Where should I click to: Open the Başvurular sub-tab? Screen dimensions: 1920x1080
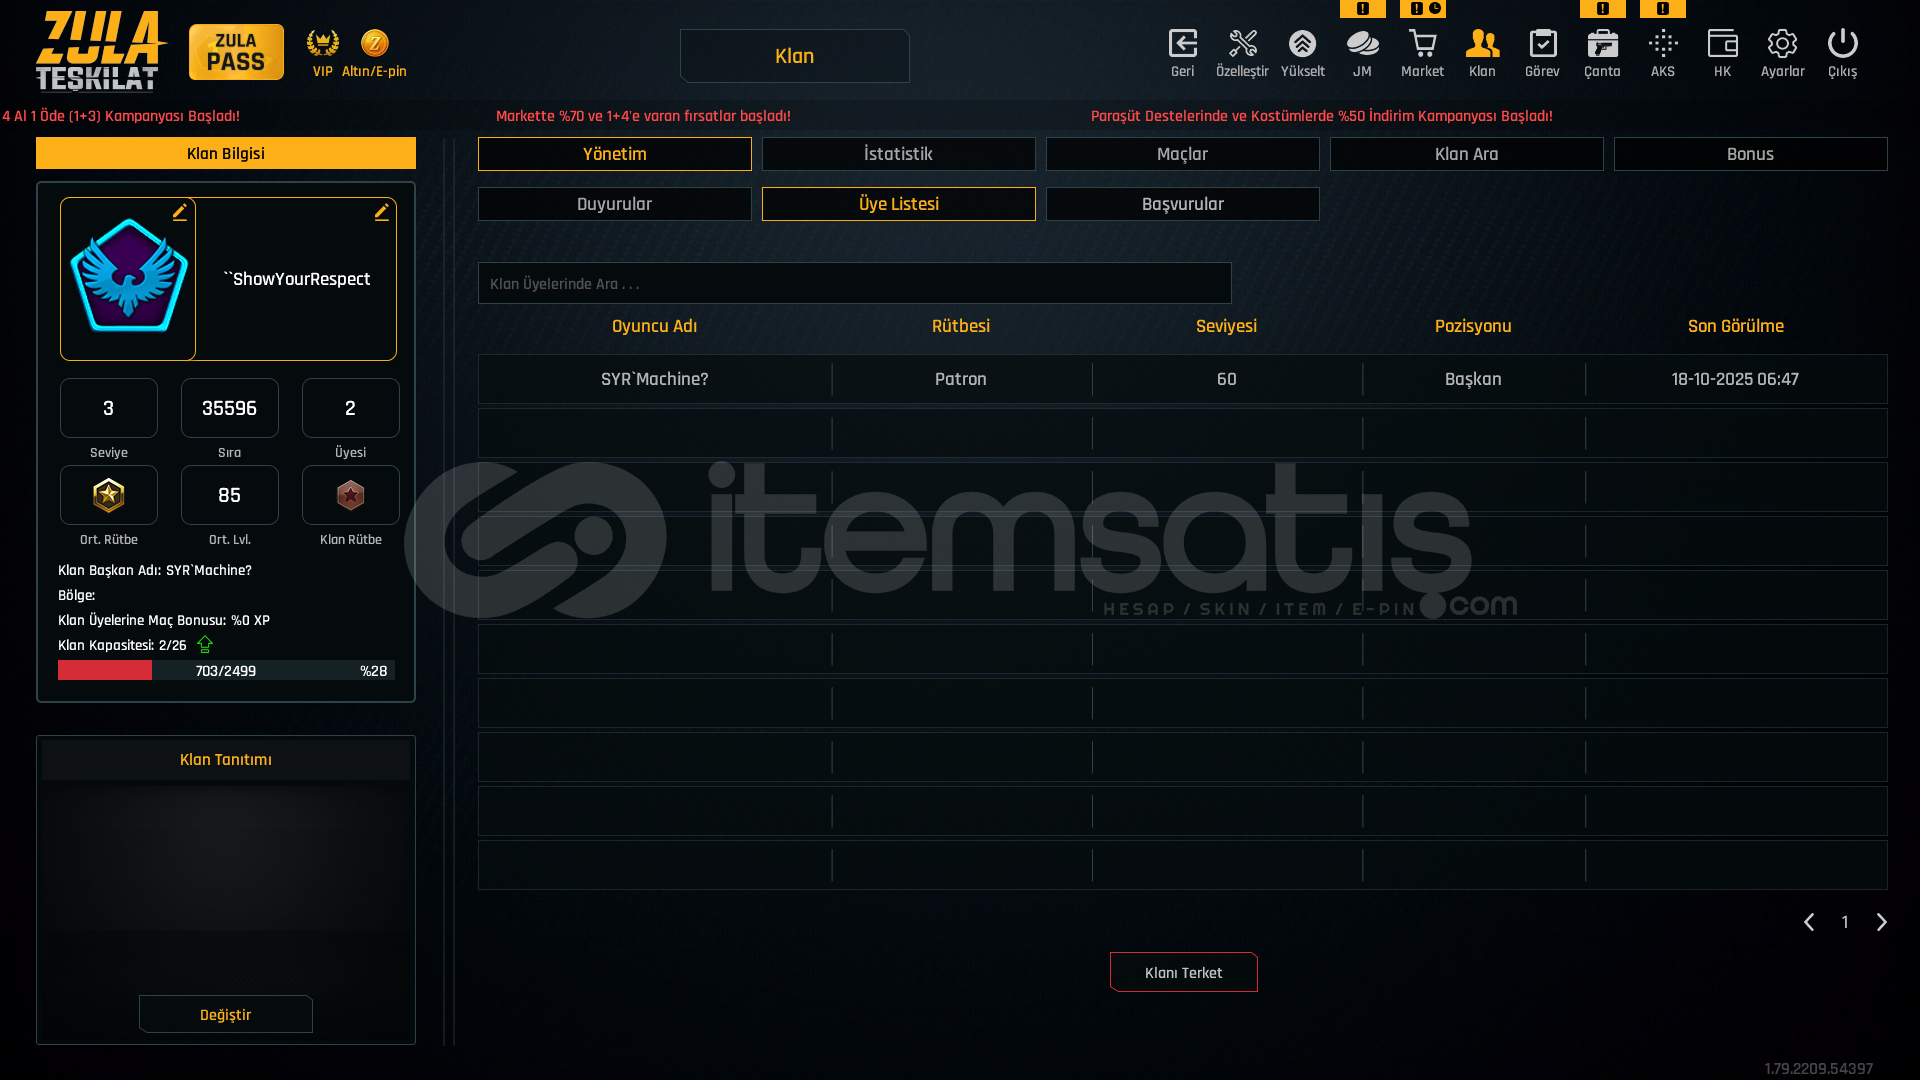click(1182, 204)
